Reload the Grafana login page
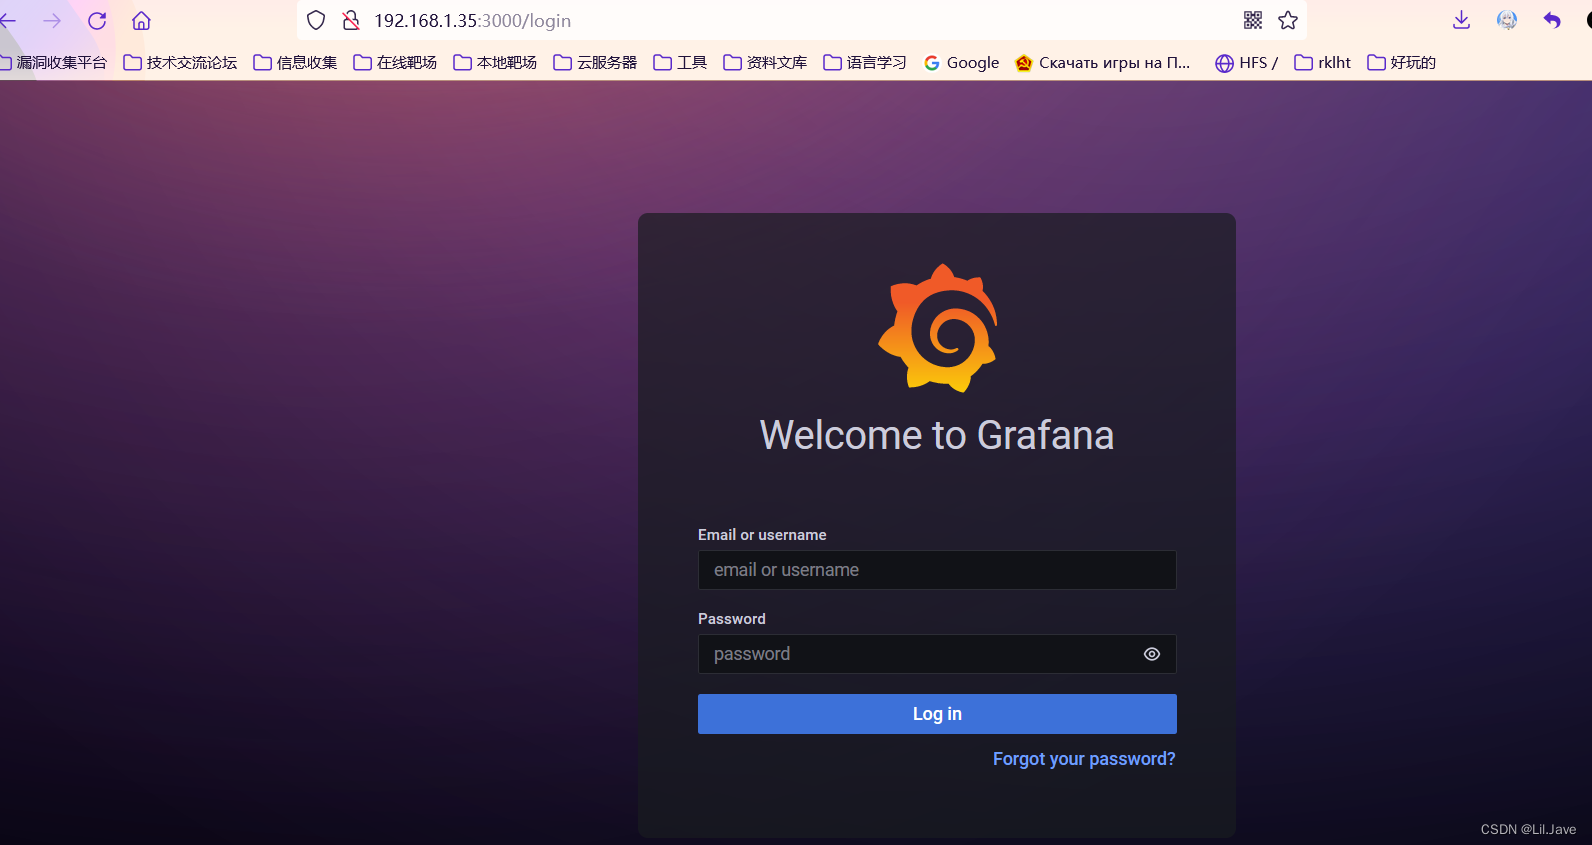The height and width of the screenshot is (845, 1592). coord(97,21)
